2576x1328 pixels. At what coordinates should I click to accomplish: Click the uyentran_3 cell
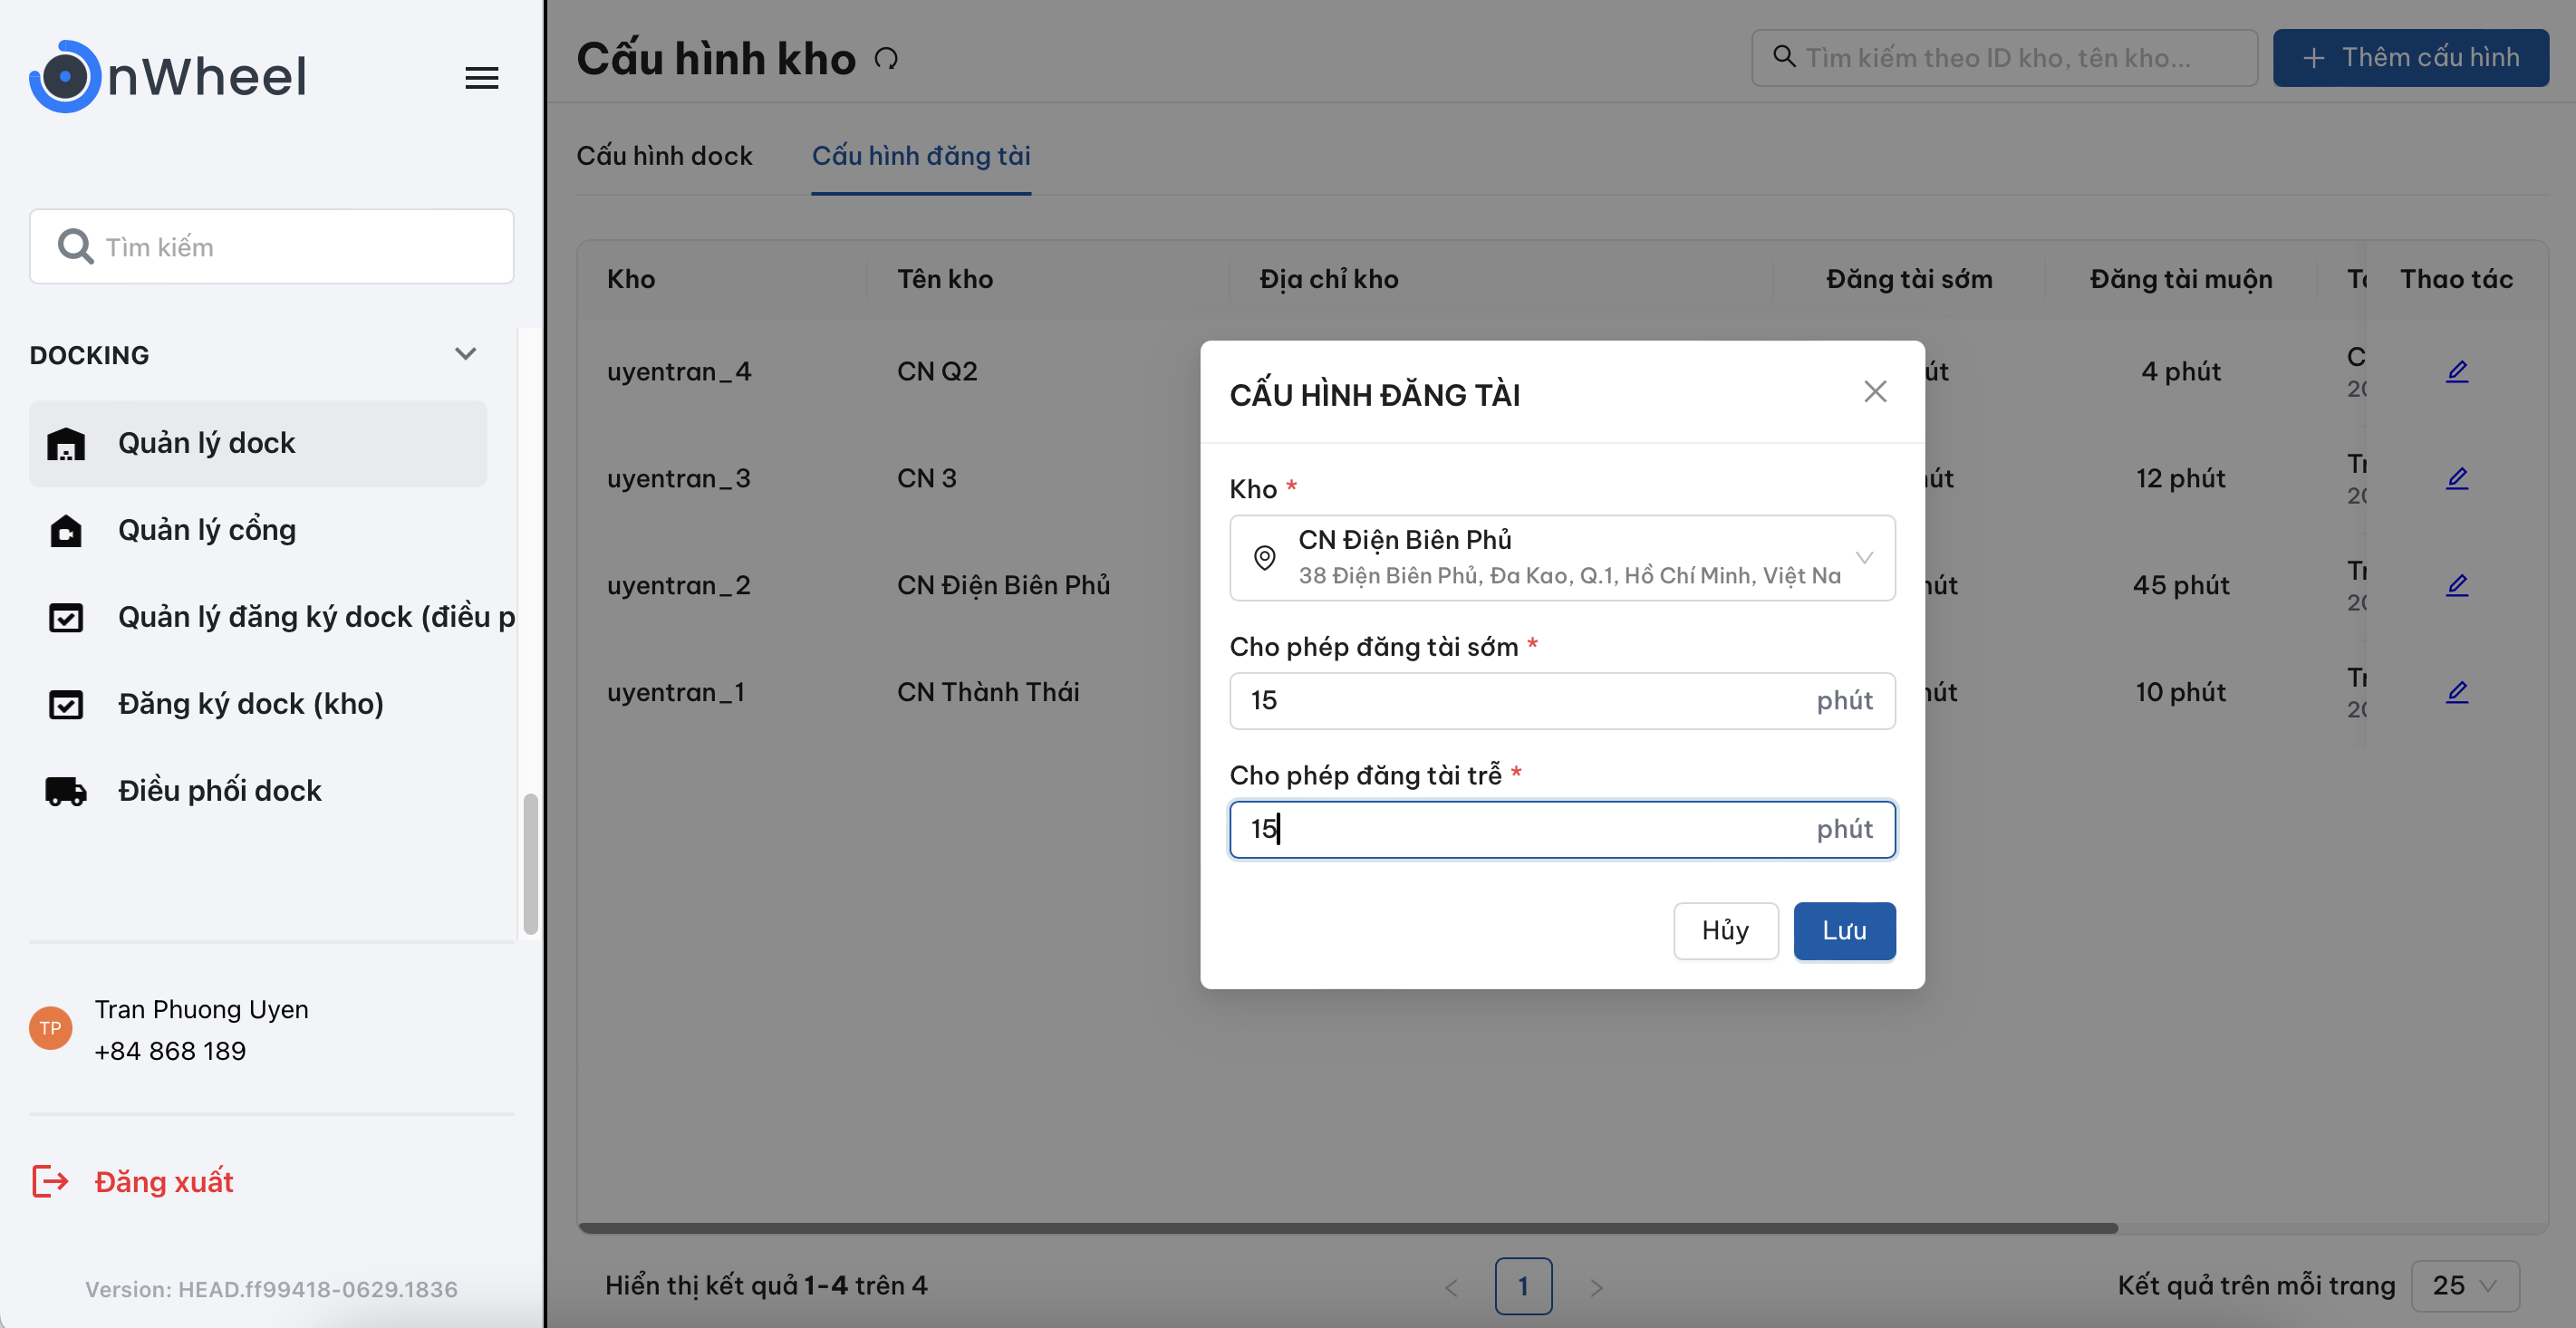[x=679, y=479]
